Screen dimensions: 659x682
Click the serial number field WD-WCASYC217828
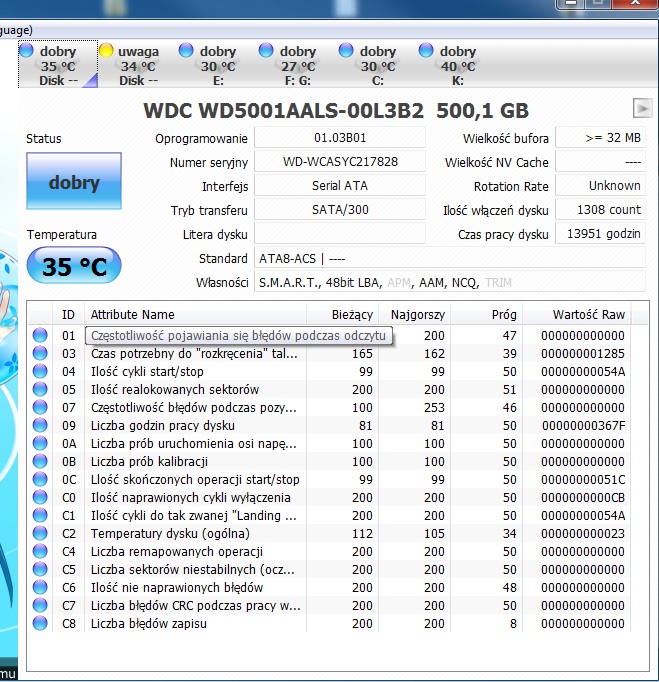[x=340, y=162]
